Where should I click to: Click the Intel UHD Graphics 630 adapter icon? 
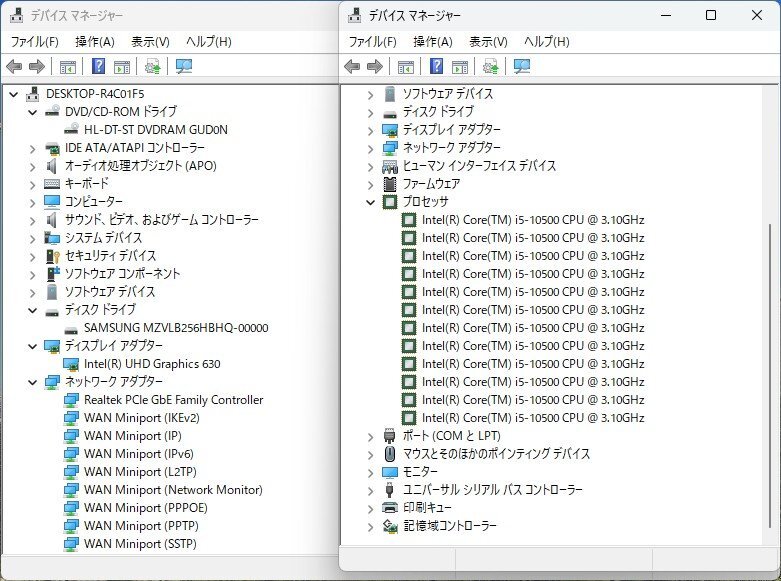[x=71, y=364]
